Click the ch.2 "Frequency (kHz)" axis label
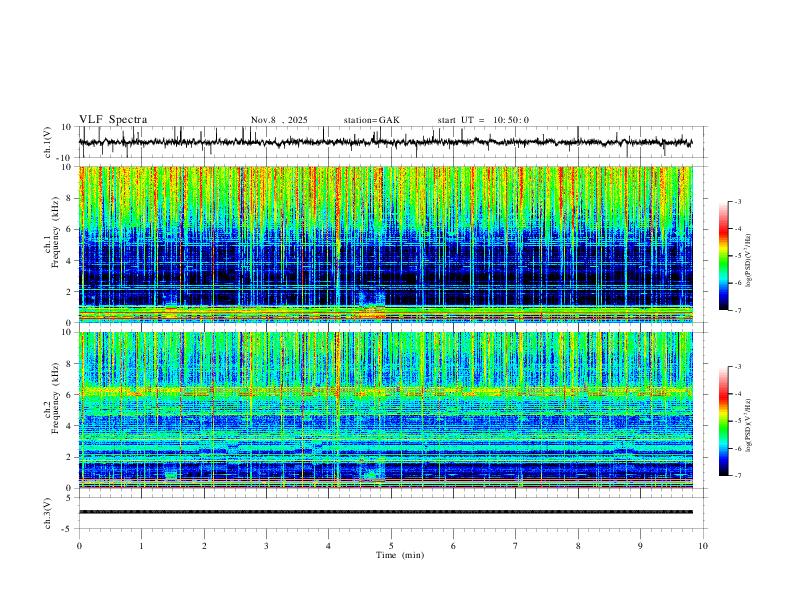The width and height of the screenshot is (792, 612). coord(55,398)
